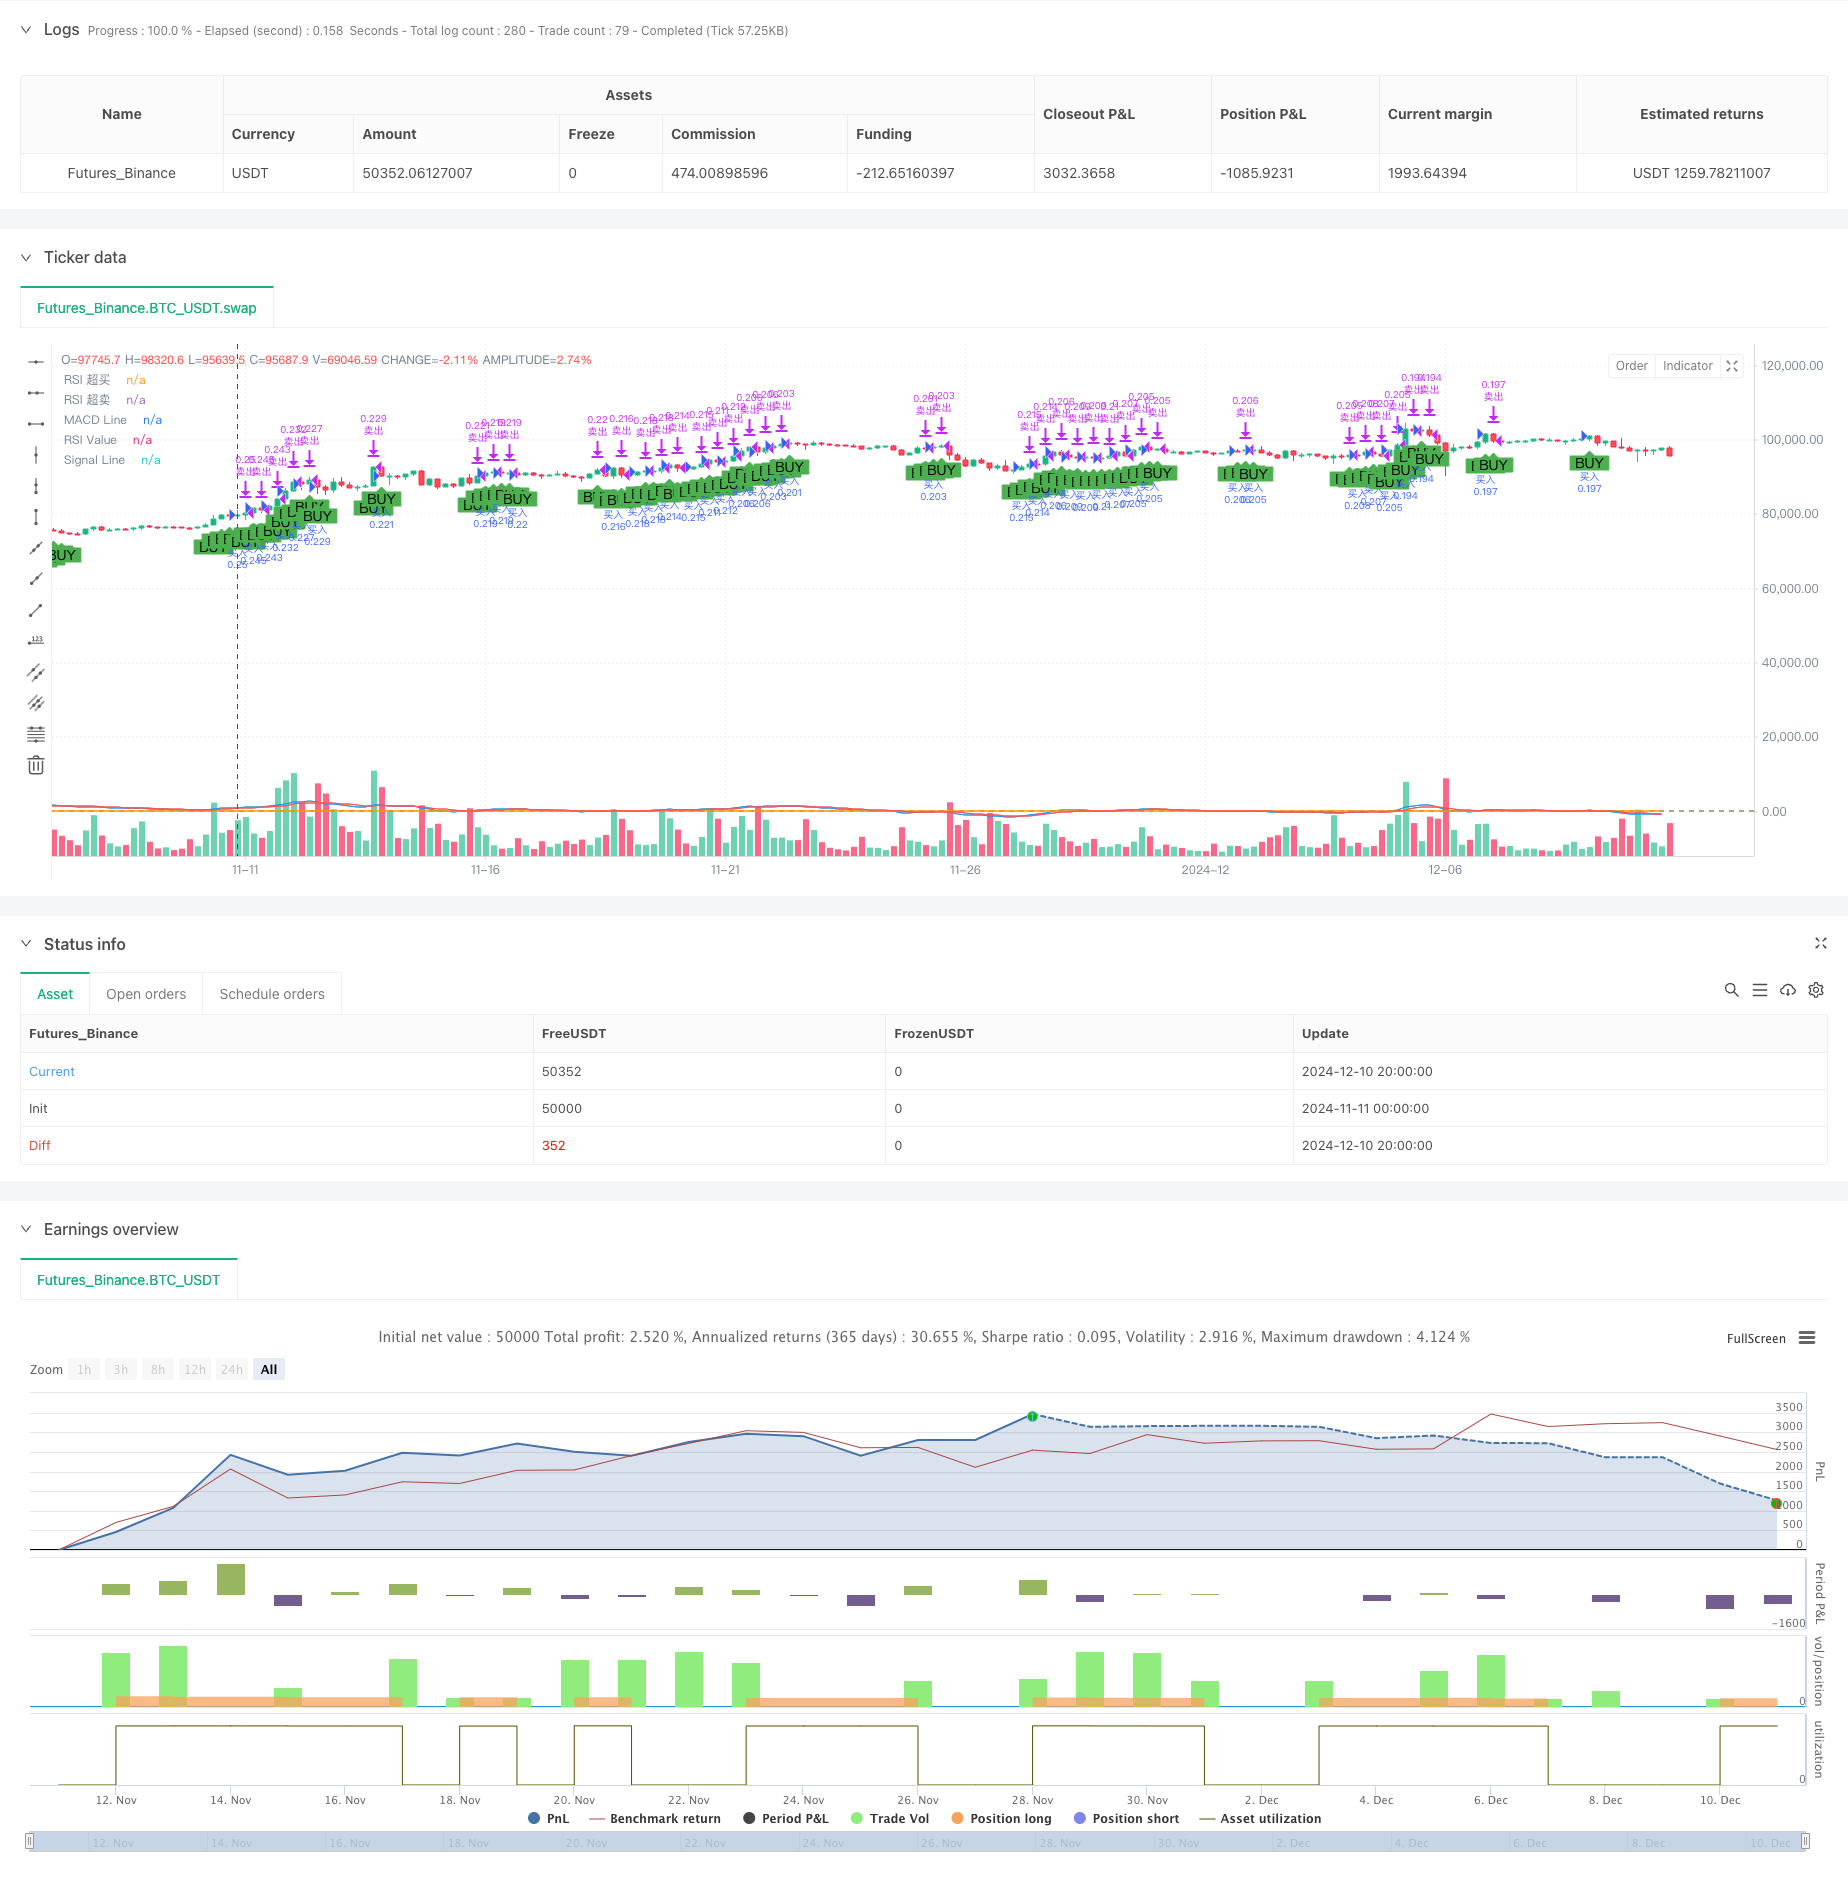Toggle the Position long legend series
The height and width of the screenshot is (1881, 1848).
1001,1819
